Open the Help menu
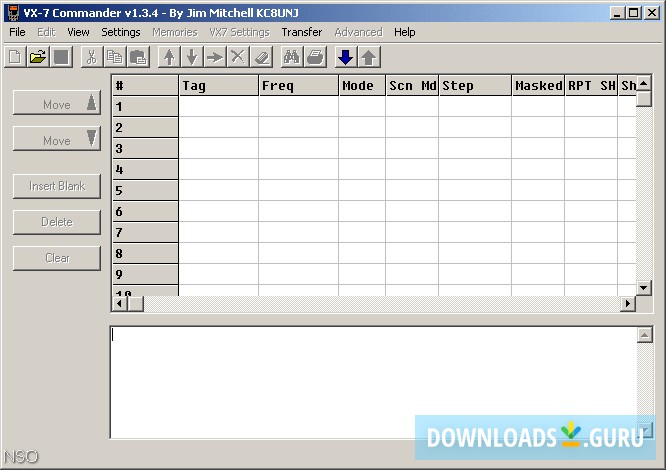 (x=404, y=32)
